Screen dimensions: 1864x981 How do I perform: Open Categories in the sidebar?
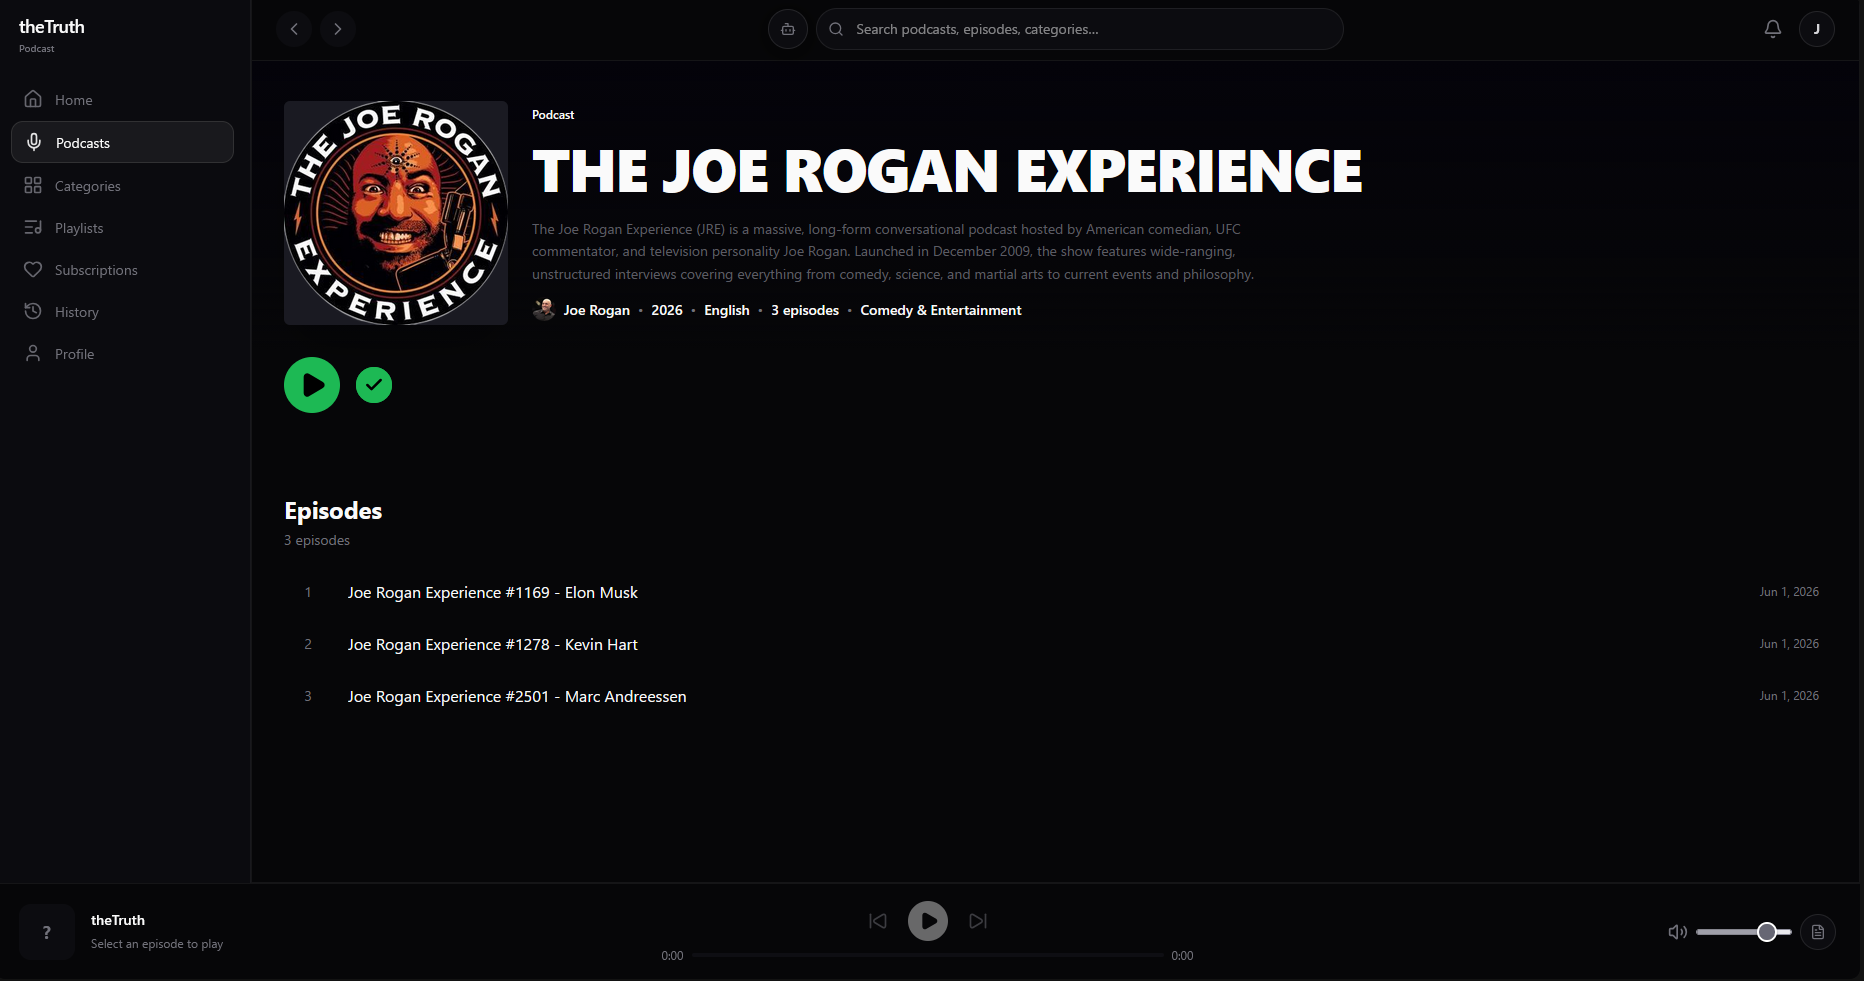click(122, 186)
